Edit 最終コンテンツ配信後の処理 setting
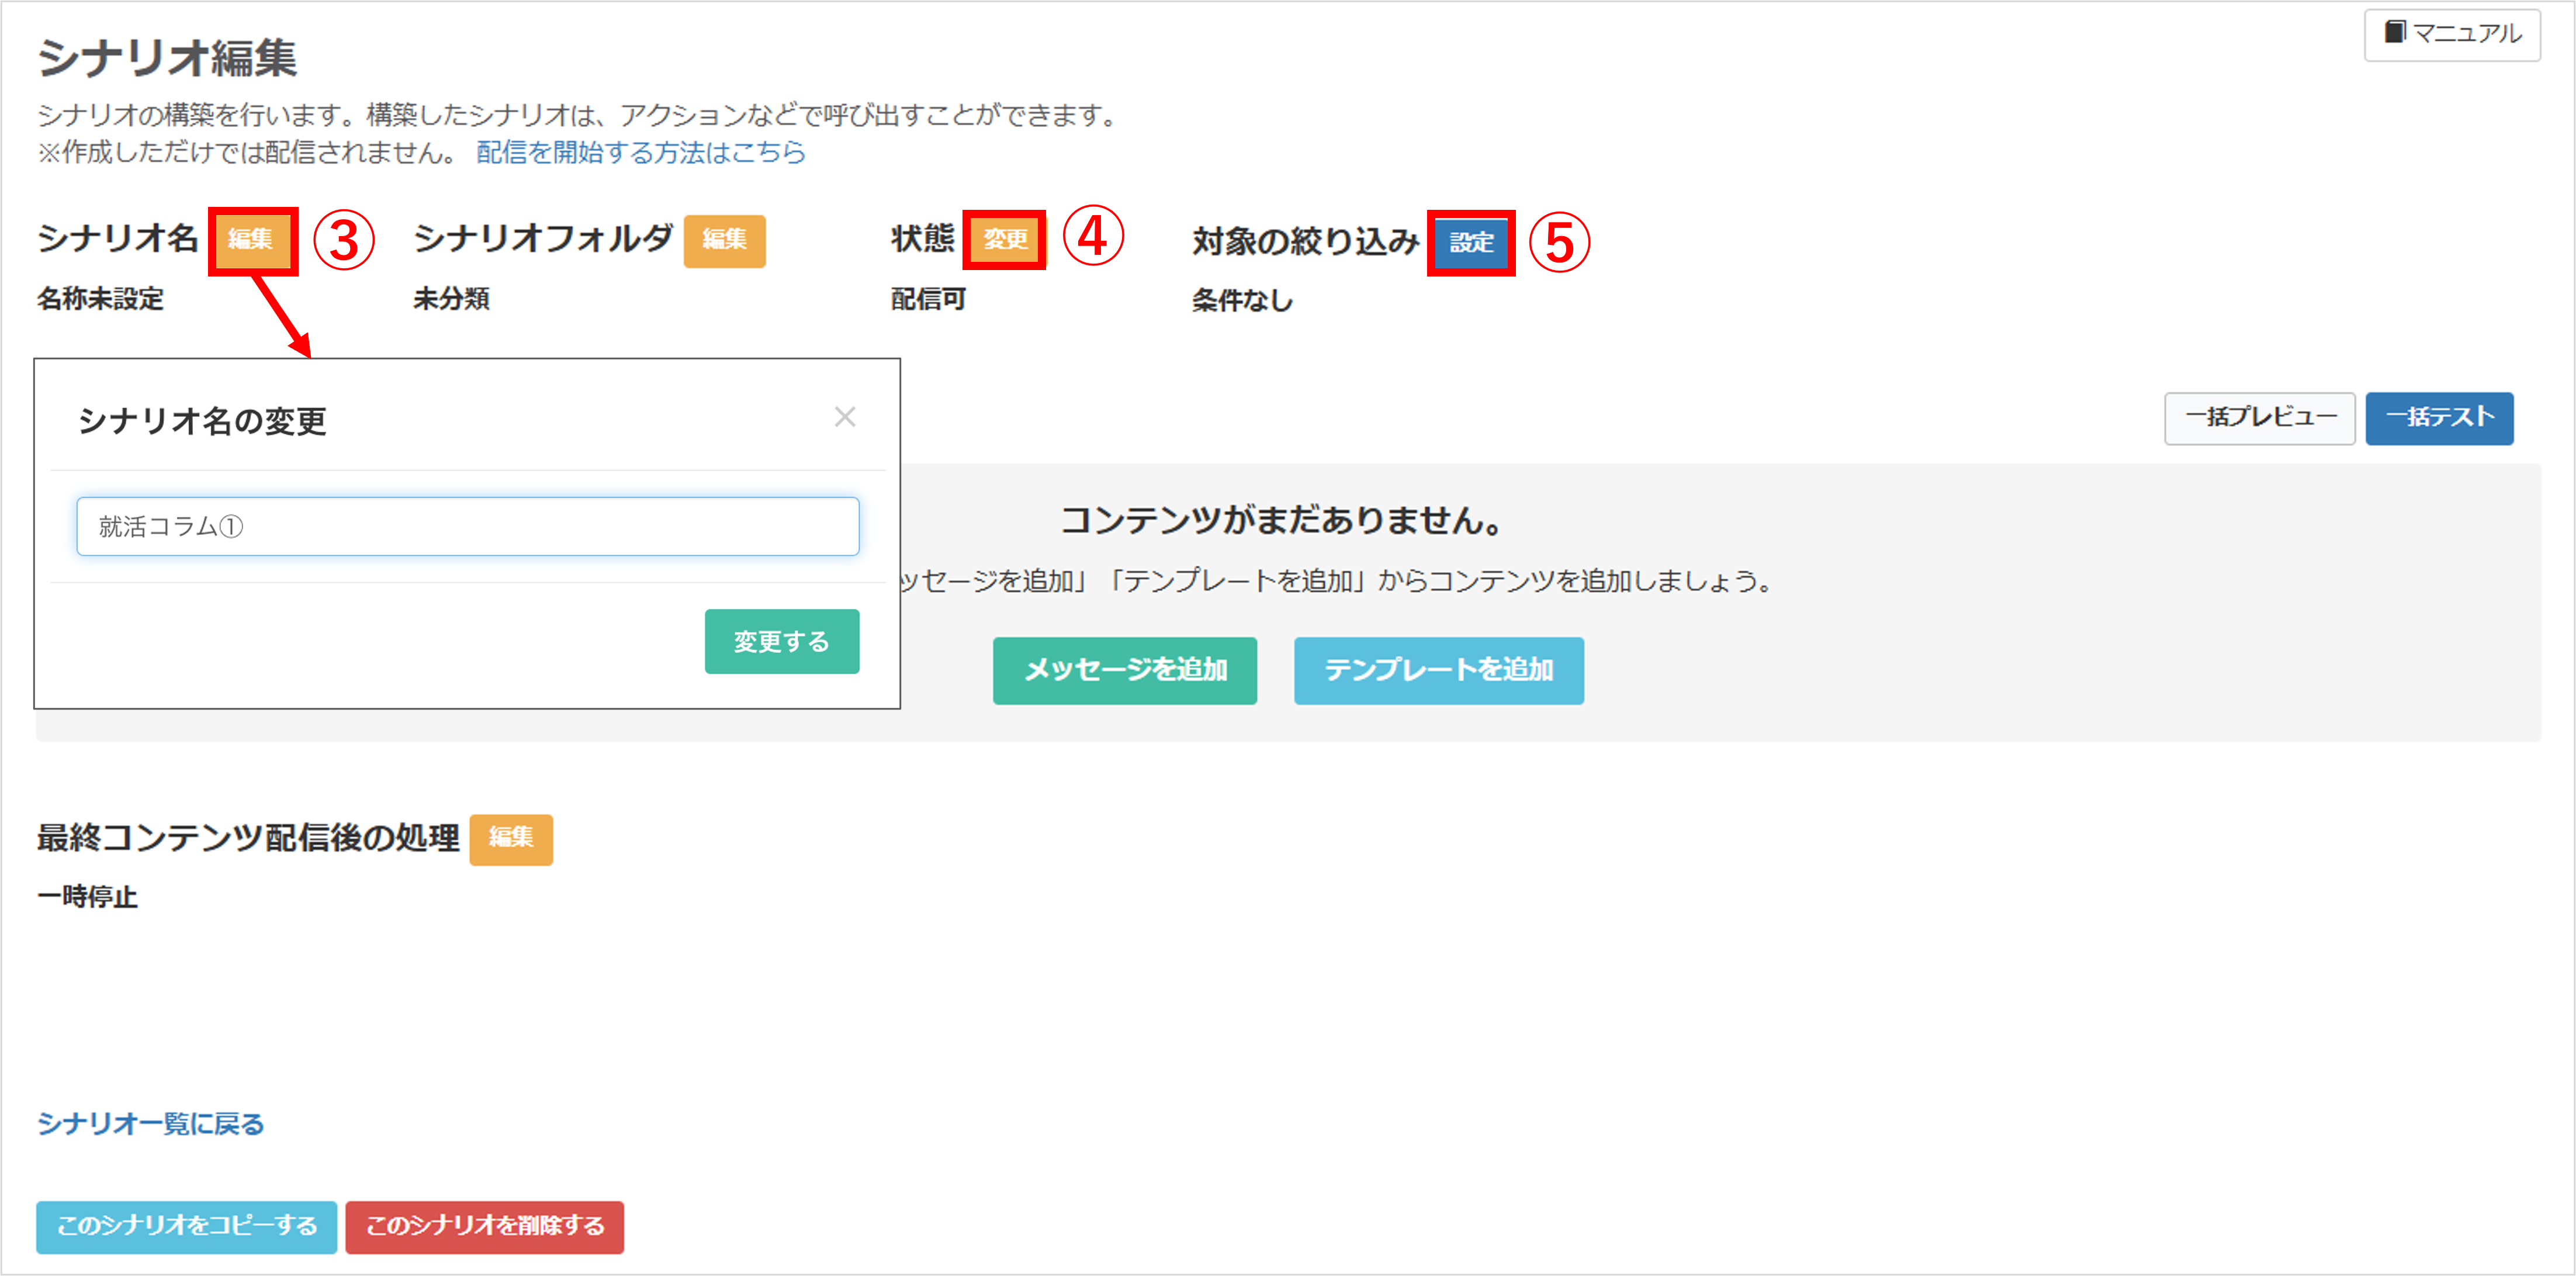 pyautogui.click(x=511, y=838)
